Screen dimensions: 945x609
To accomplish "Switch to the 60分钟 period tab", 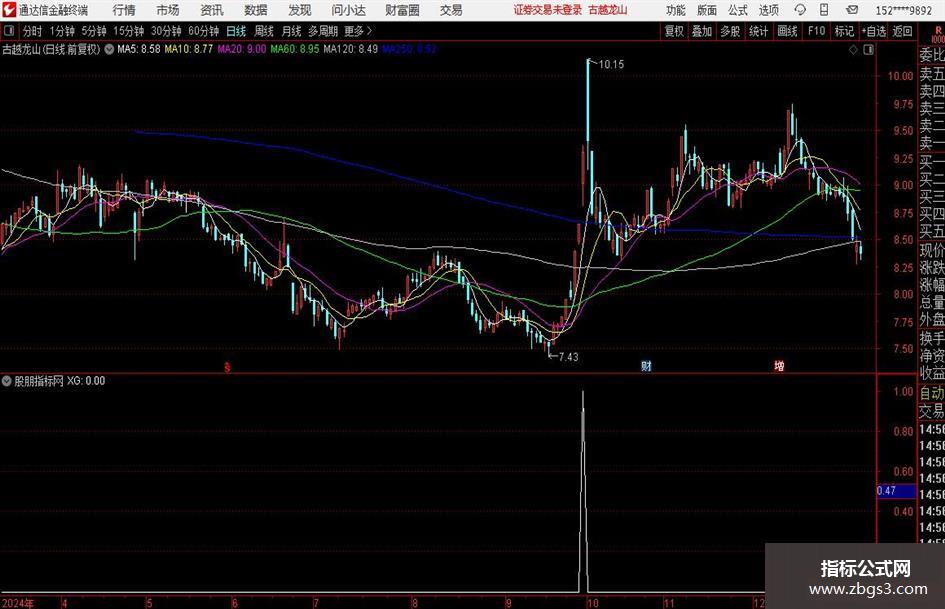I will [203, 31].
